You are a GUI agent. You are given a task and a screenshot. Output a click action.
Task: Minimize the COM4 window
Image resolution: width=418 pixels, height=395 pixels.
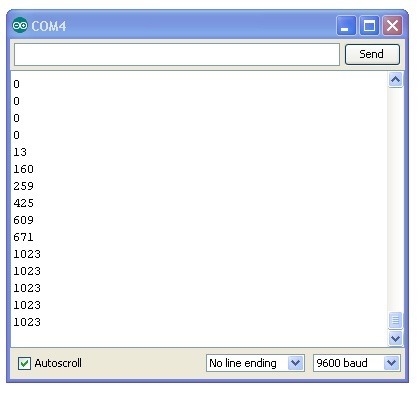(346, 26)
